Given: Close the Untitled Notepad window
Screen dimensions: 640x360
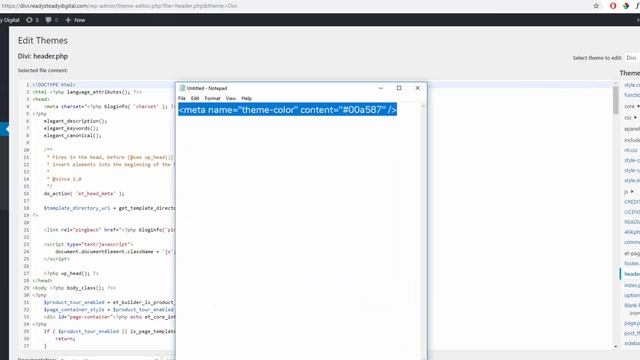Looking at the screenshot, I should click(x=418, y=88).
